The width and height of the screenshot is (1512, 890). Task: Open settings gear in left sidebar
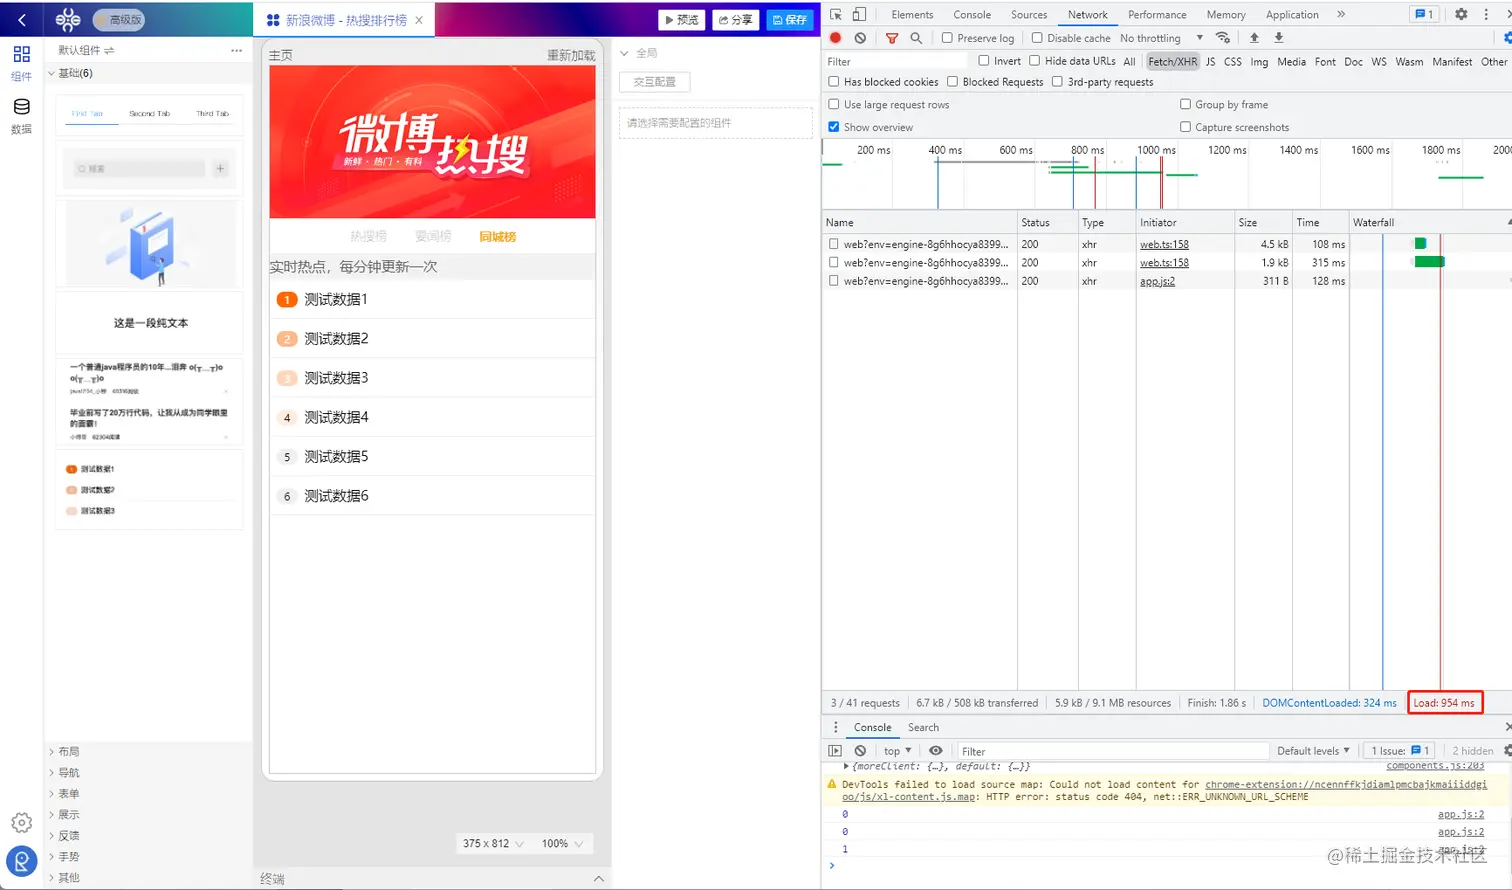[x=21, y=823]
